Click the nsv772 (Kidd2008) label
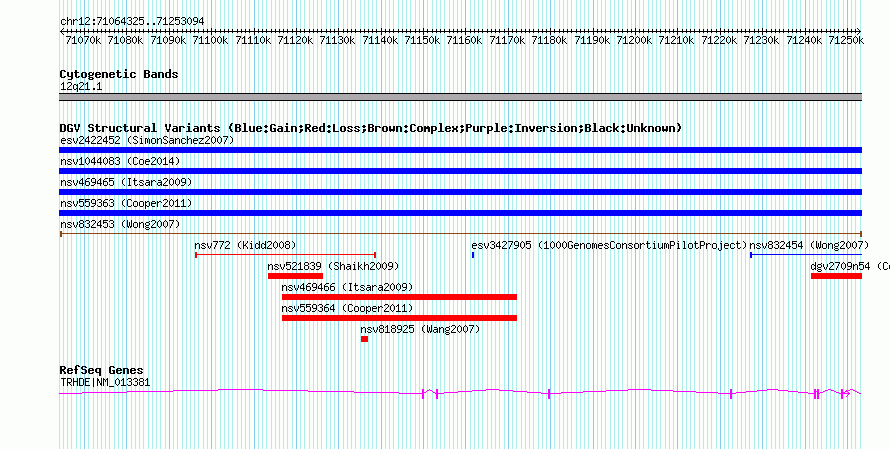The width and height of the screenshot is (890, 449). pos(245,245)
